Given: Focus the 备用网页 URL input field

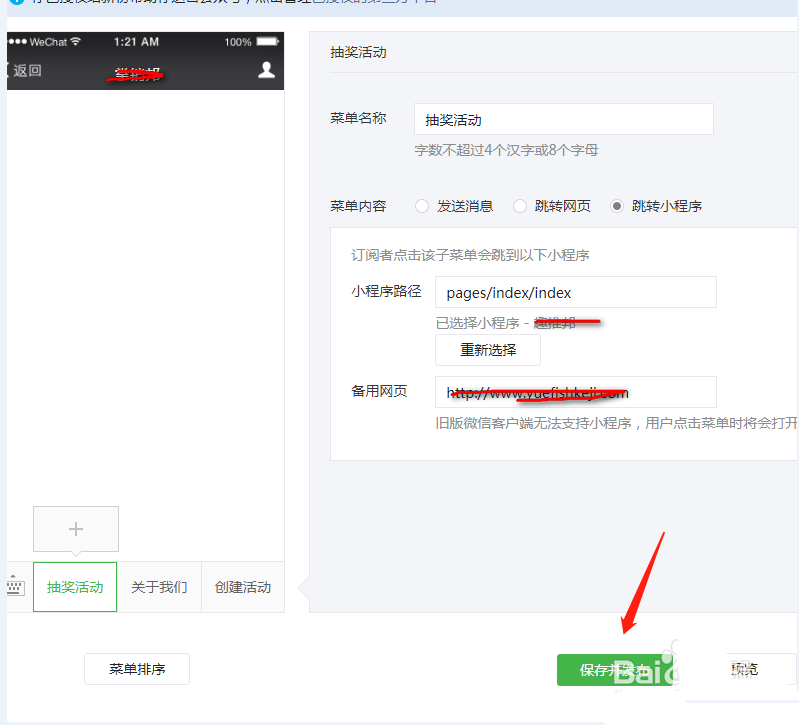Looking at the screenshot, I should pyautogui.click(x=576, y=392).
